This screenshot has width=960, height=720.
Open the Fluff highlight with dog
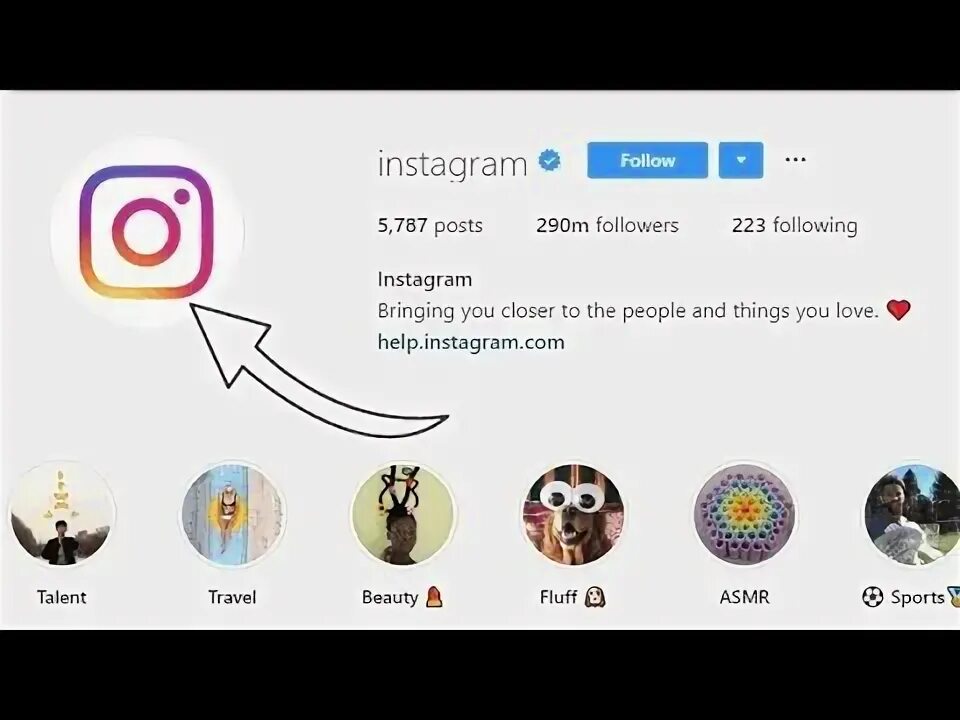tap(573, 514)
